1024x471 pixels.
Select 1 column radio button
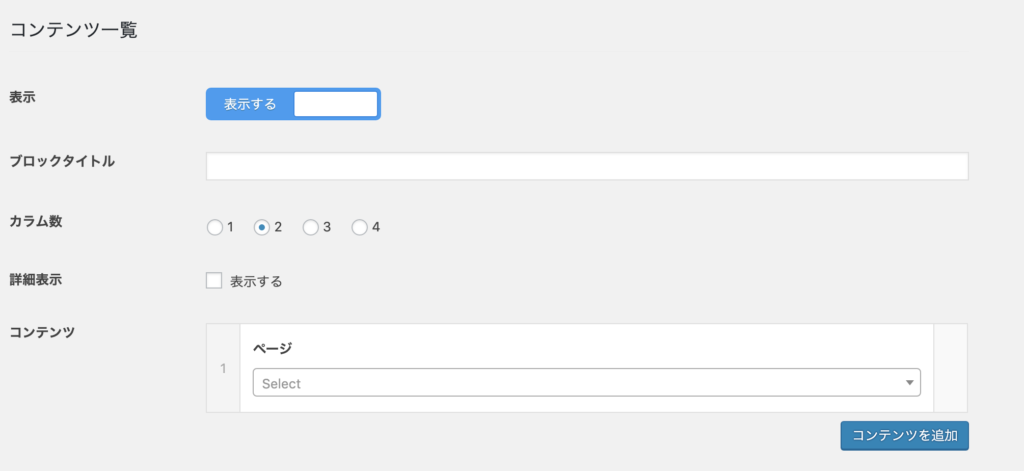[214, 227]
